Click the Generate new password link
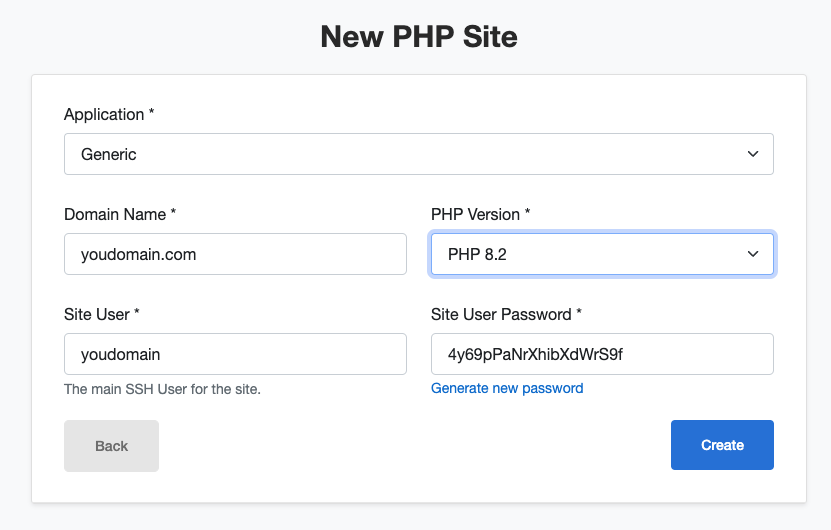This screenshot has height=530, width=831. pyautogui.click(x=507, y=388)
